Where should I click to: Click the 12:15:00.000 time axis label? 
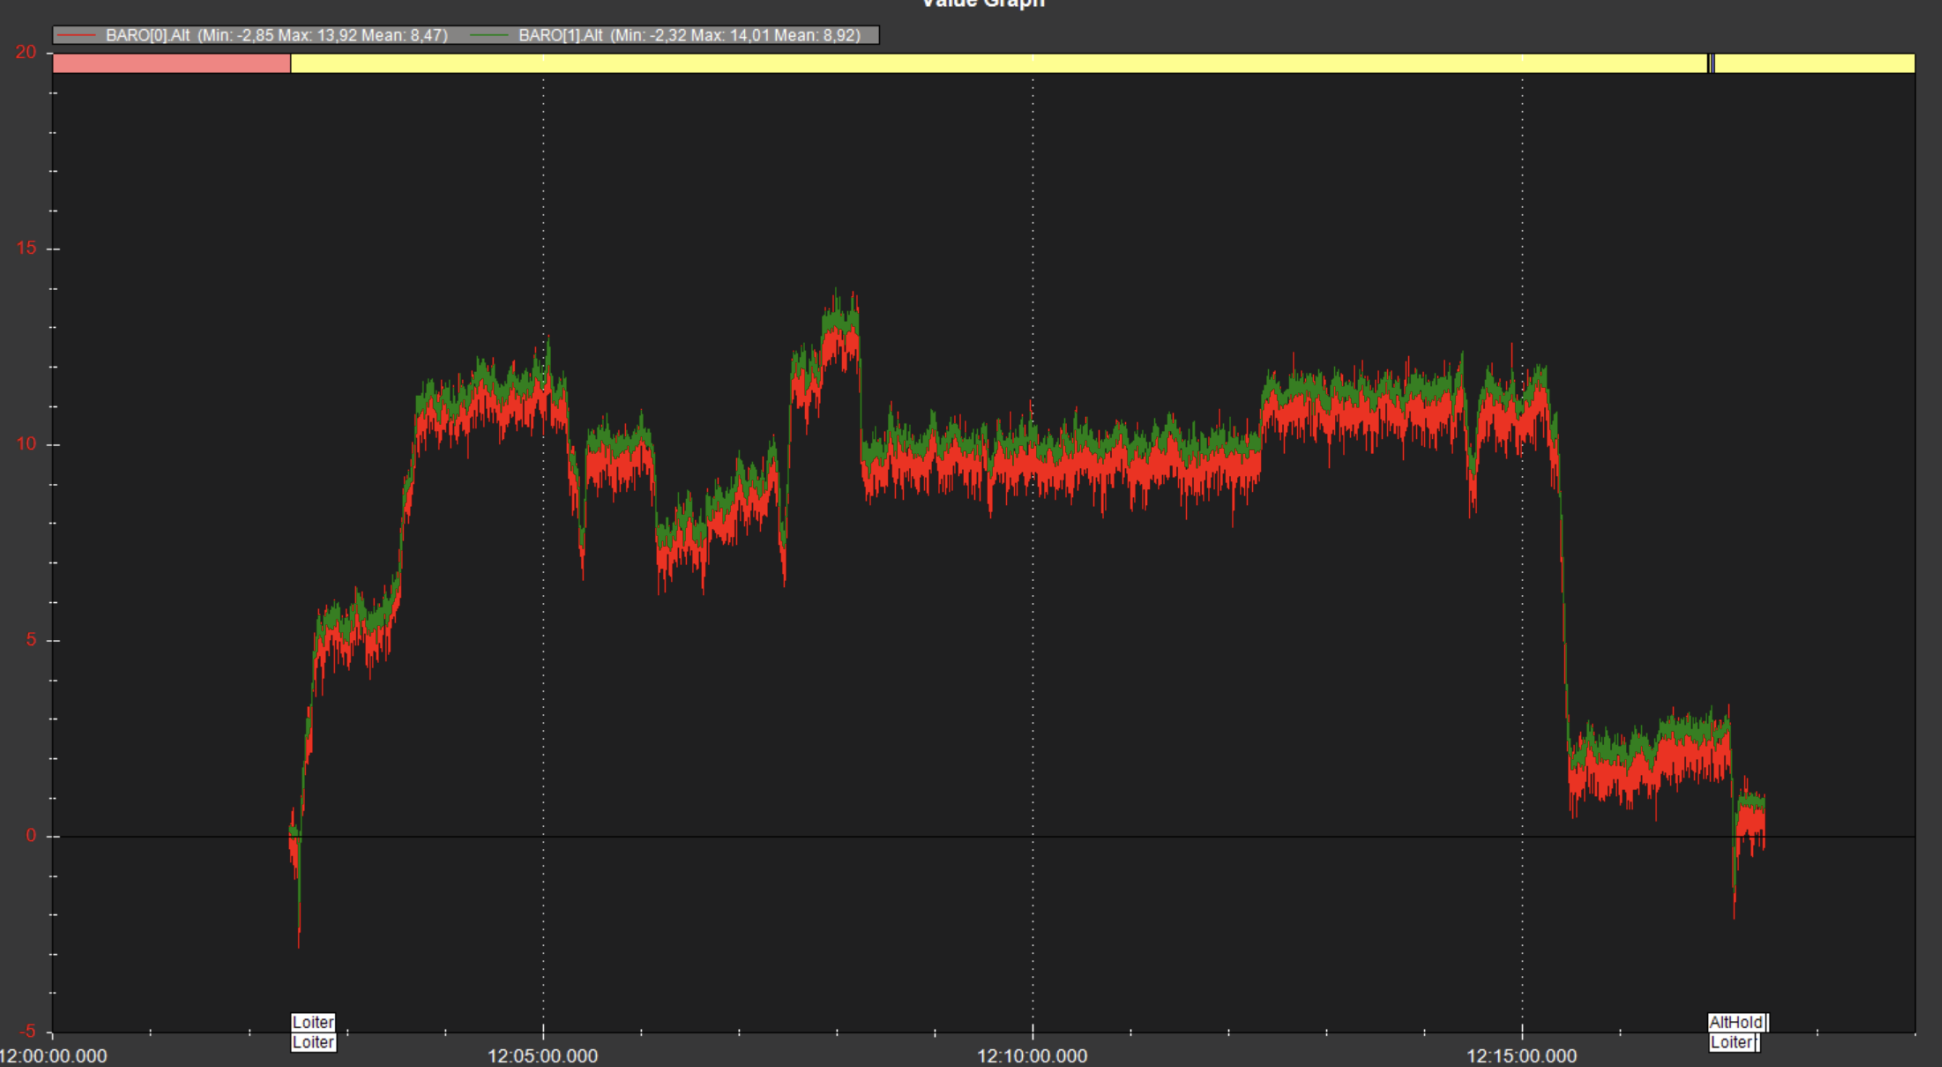click(x=1522, y=1056)
